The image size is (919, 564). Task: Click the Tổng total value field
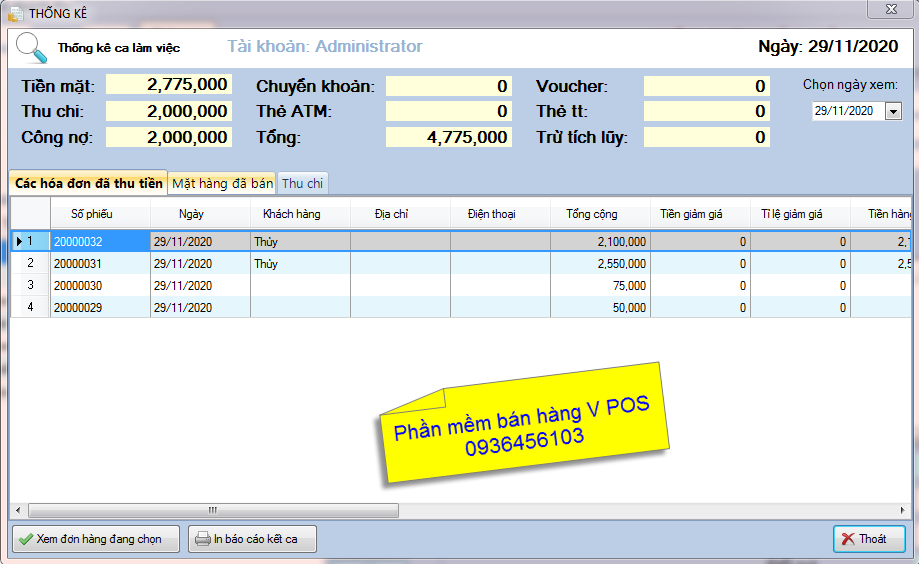(448, 137)
